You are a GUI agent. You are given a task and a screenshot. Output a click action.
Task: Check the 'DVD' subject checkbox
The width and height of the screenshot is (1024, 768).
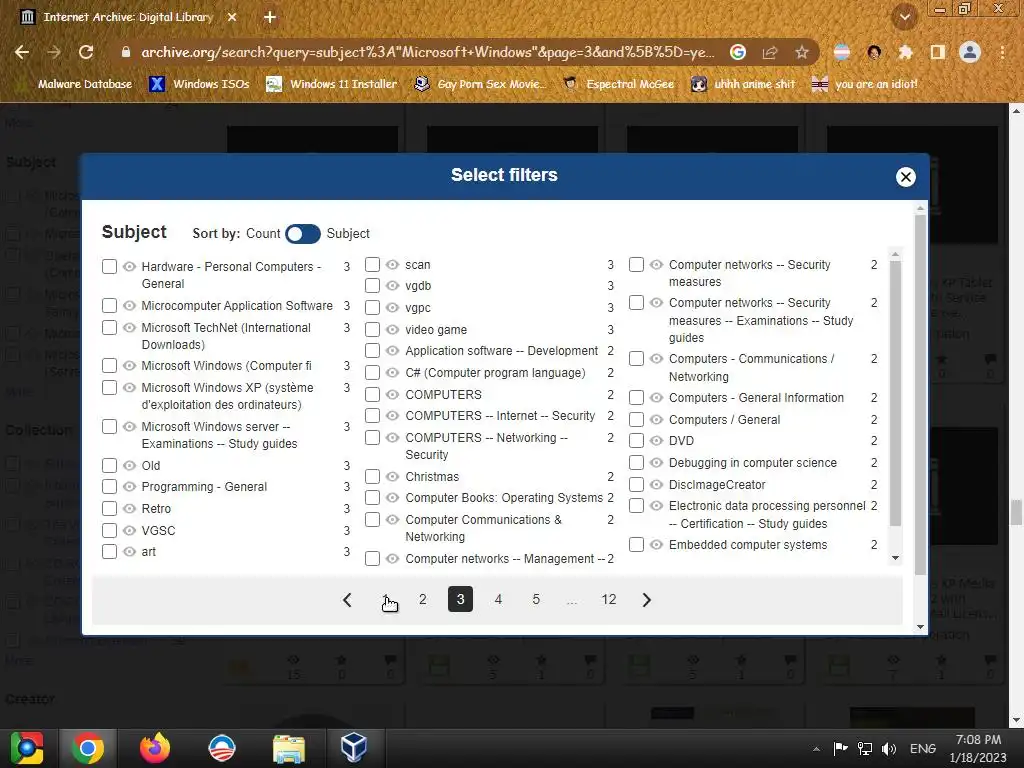[637, 441]
